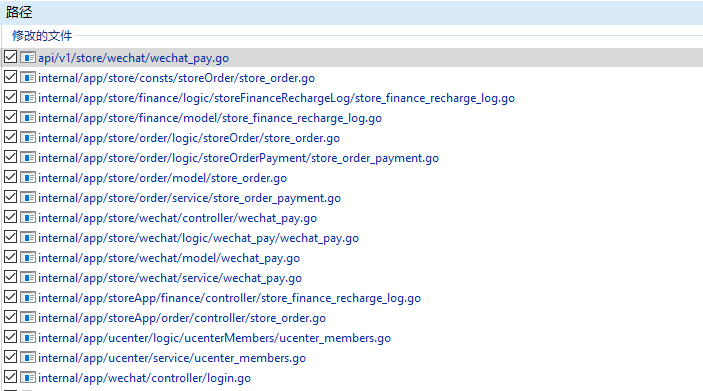The height and width of the screenshot is (391, 703).
Task: Select path internal/app/store/wechat/logic/wechat_pay/wechat_pay.go
Action: click(x=199, y=238)
